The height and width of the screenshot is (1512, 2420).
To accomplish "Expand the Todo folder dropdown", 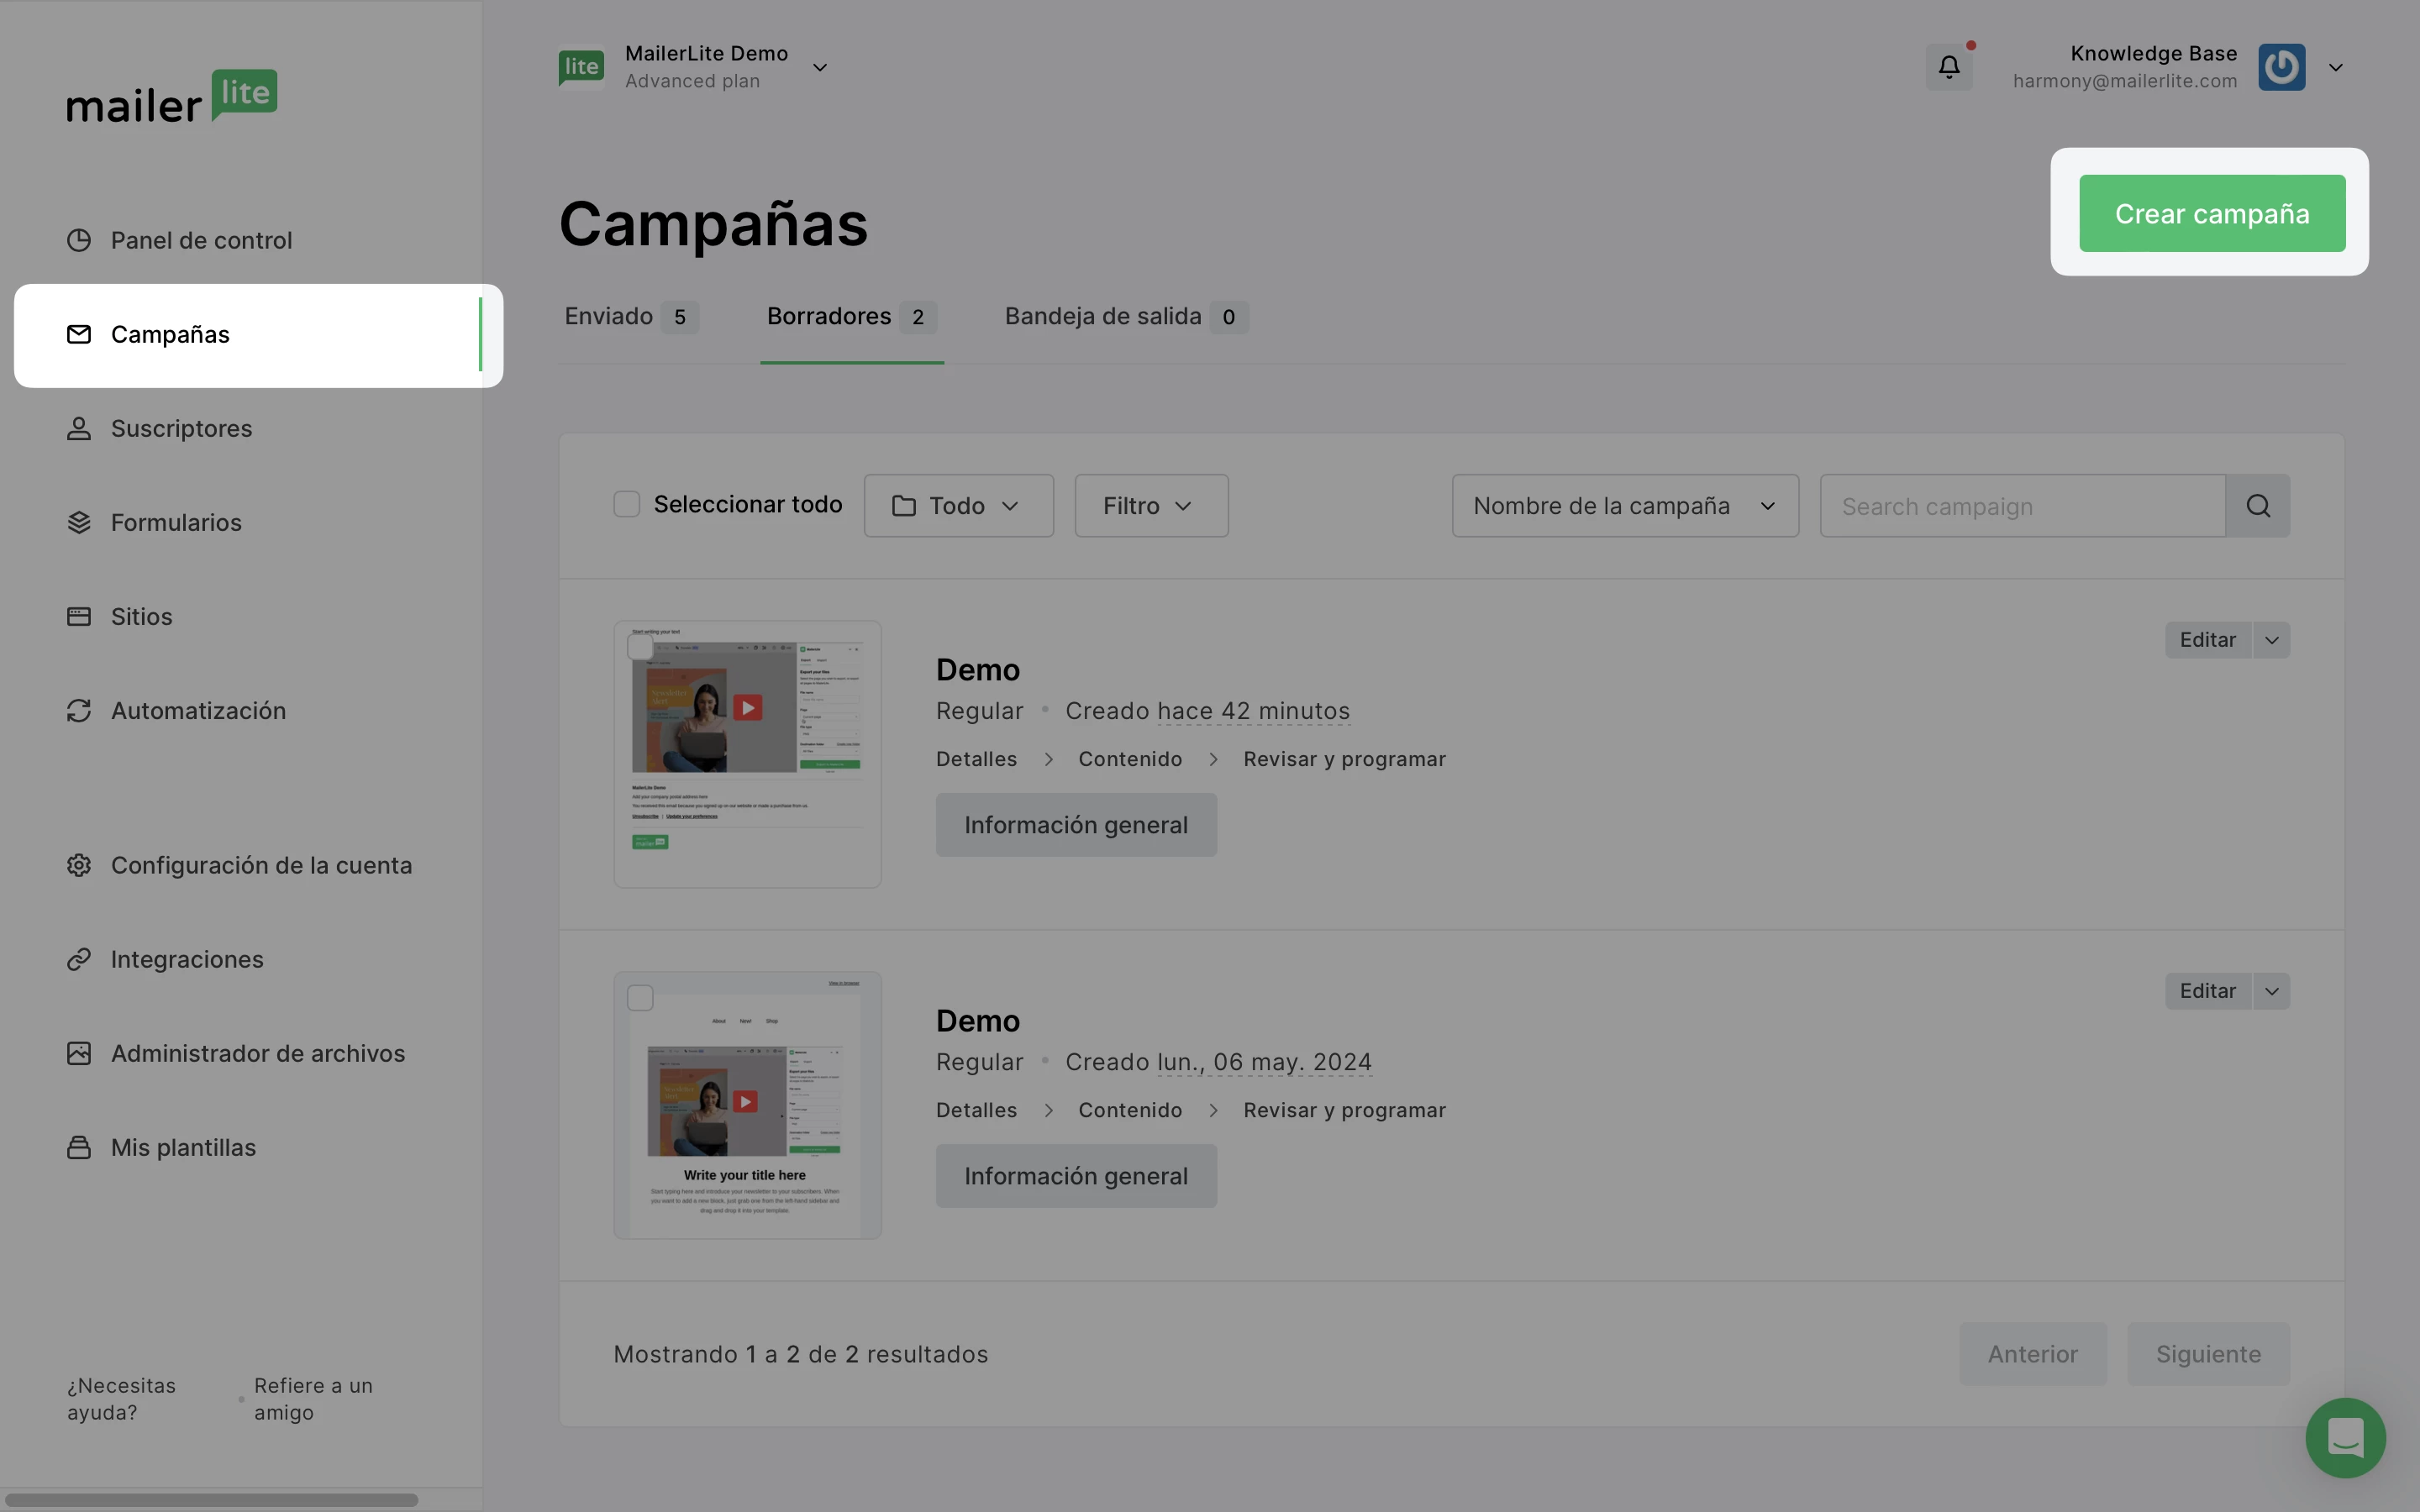I will coord(958,506).
